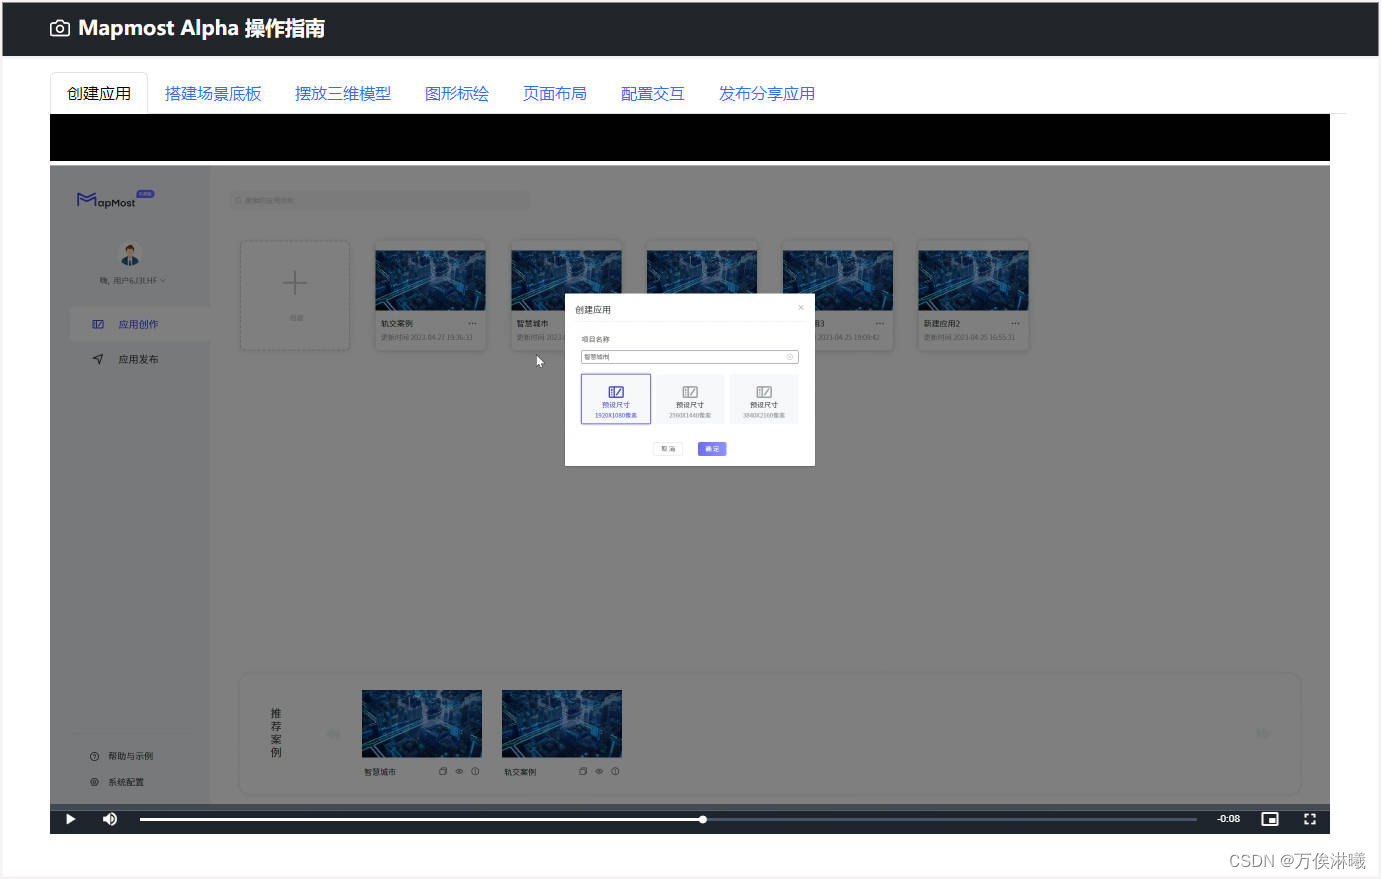Click the plus card to create an app
This screenshot has width=1381, height=879.
pyautogui.click(x=295, y=295)
